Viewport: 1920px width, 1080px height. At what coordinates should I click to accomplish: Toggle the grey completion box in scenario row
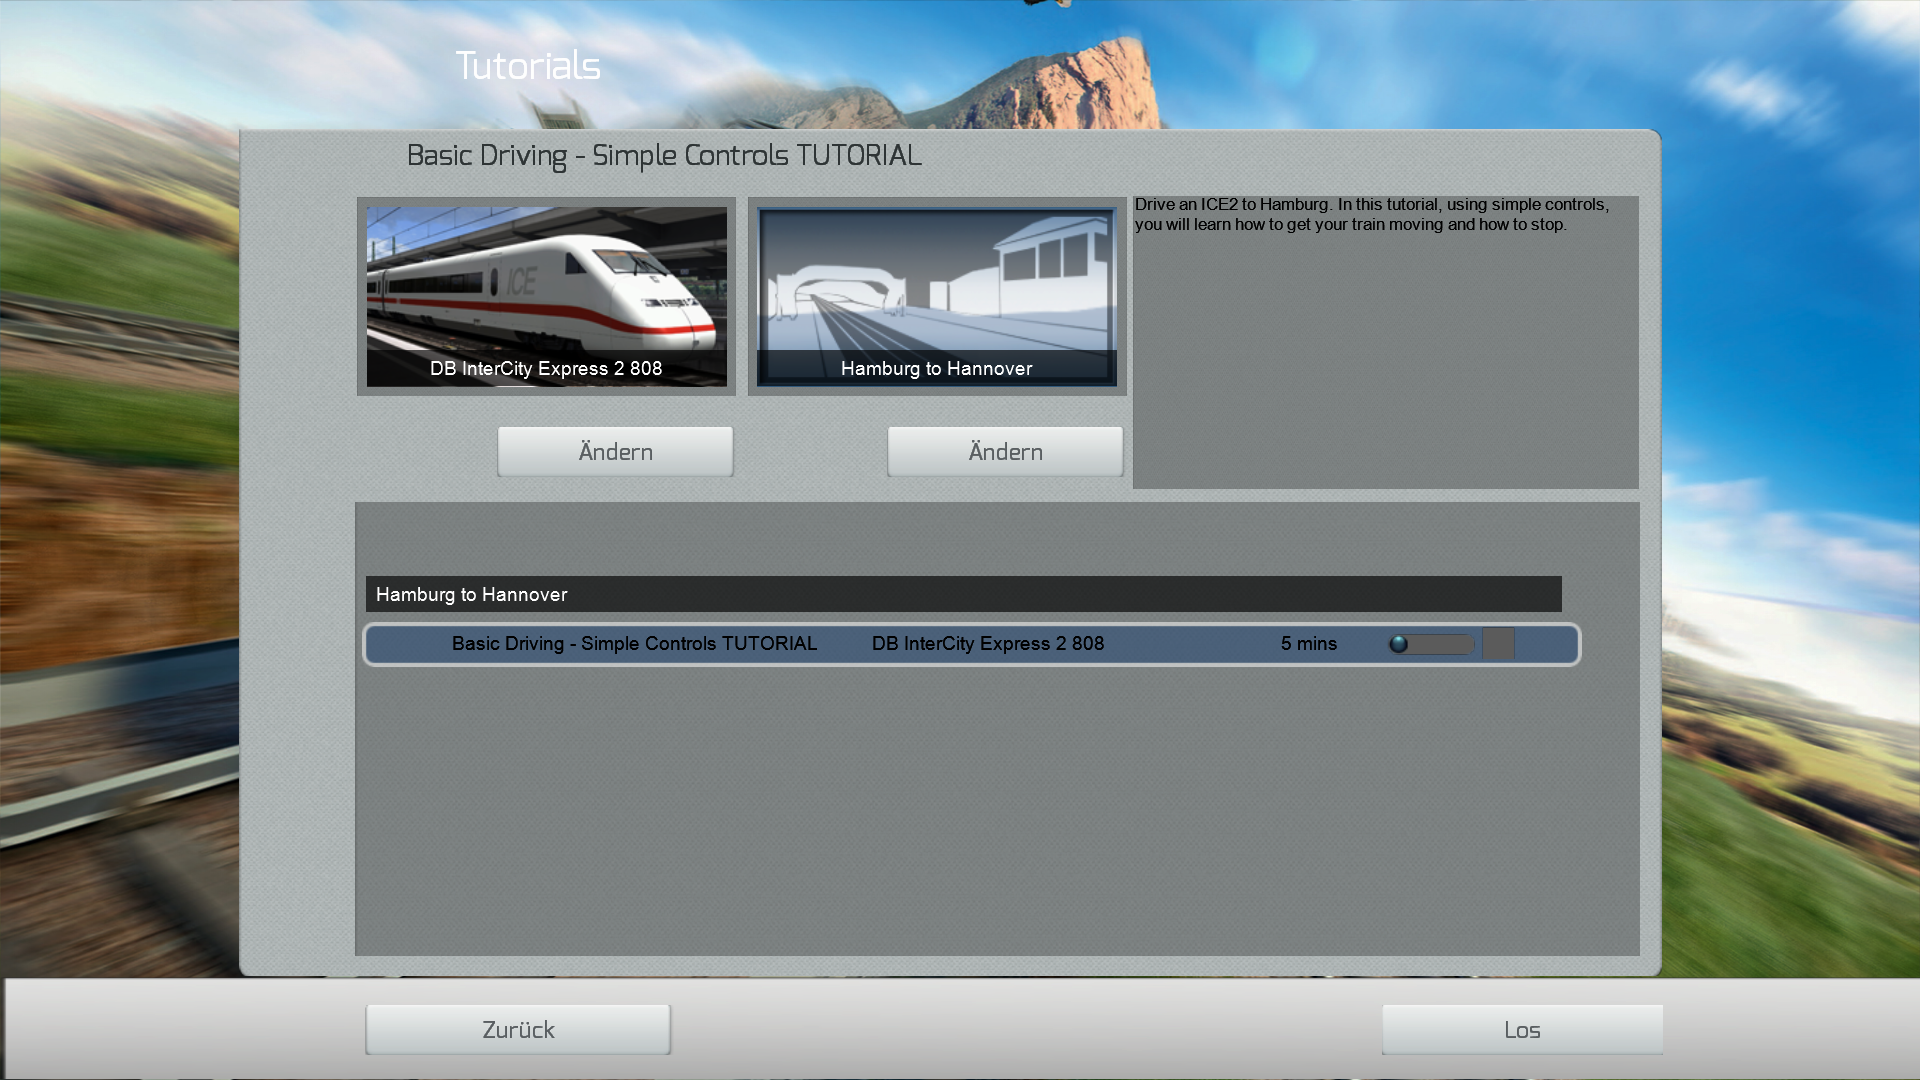point(1498,644)
